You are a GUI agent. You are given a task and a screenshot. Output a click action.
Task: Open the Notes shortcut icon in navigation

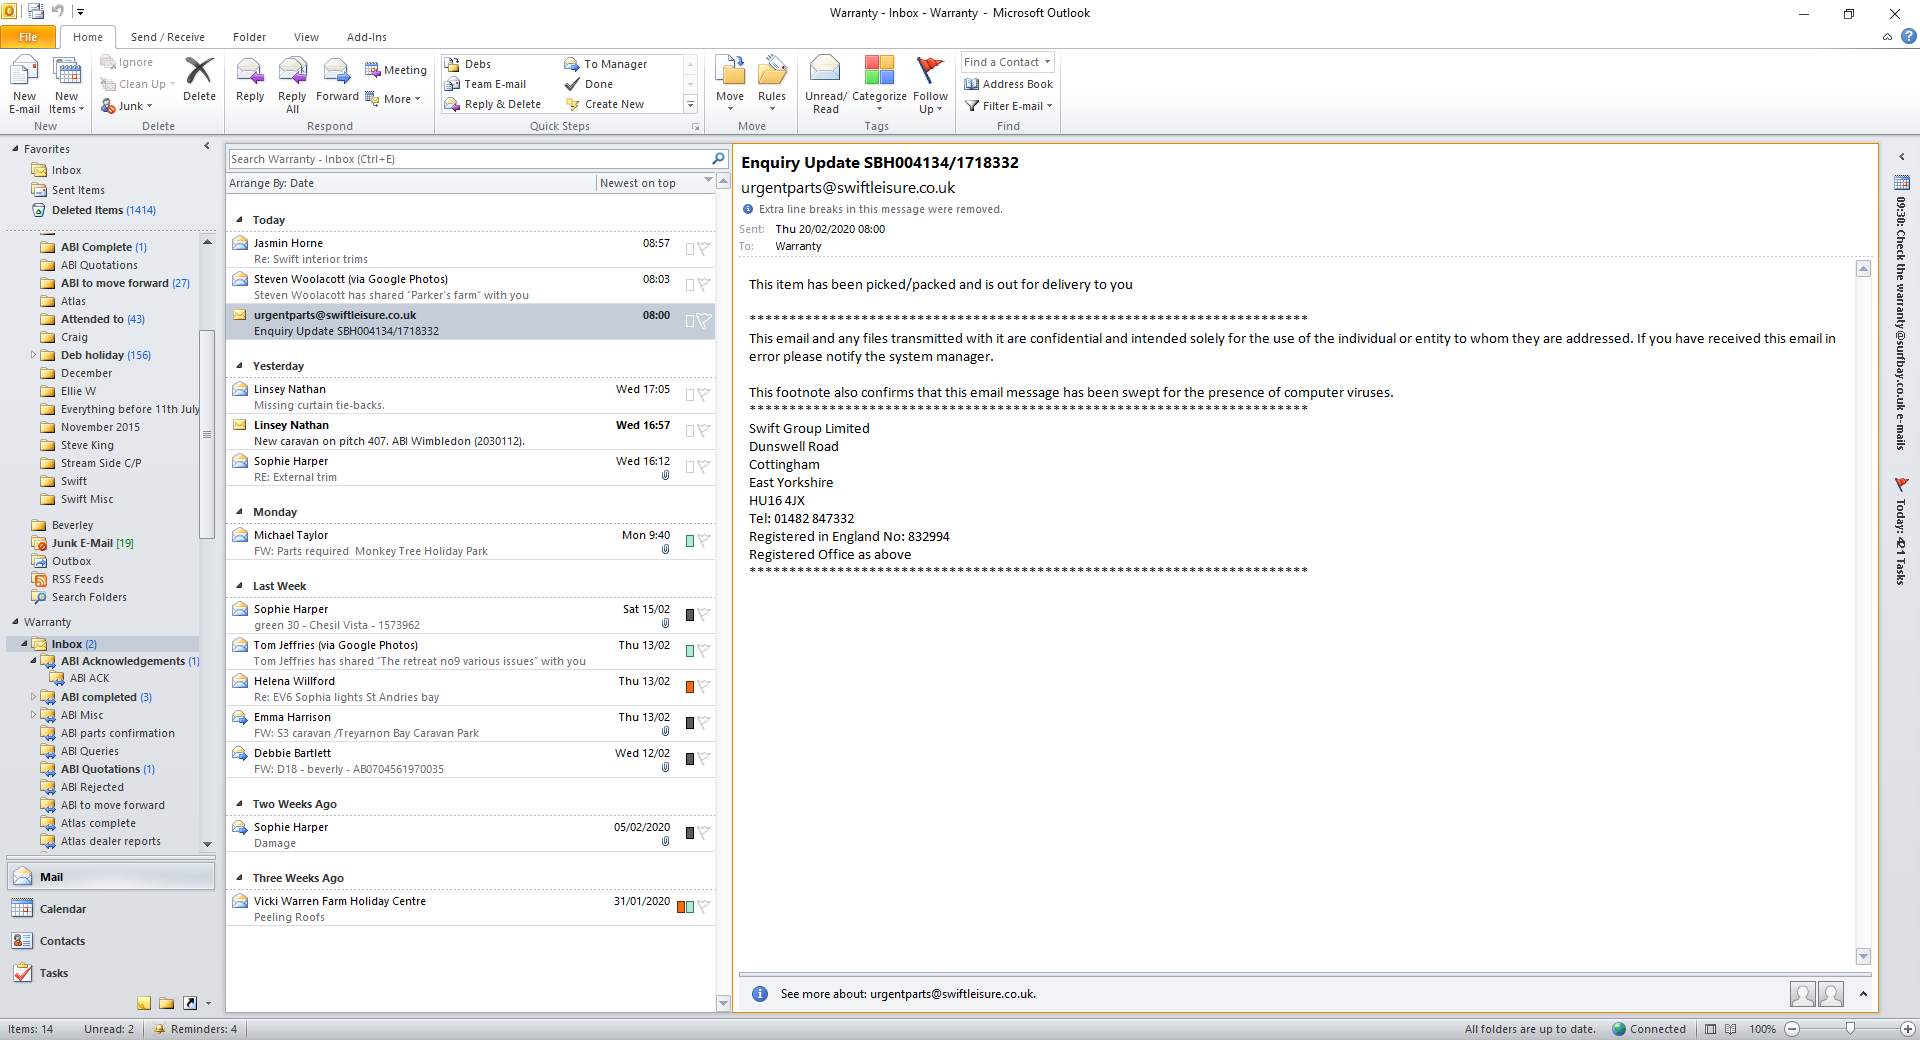(144, 1003)
